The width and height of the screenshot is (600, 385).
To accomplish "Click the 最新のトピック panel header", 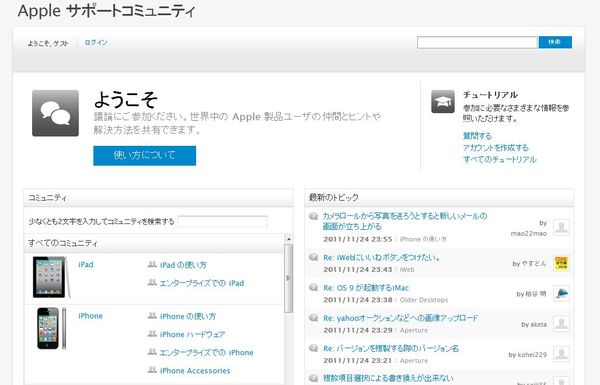I will pyautogui.click(x=439, y=197).
